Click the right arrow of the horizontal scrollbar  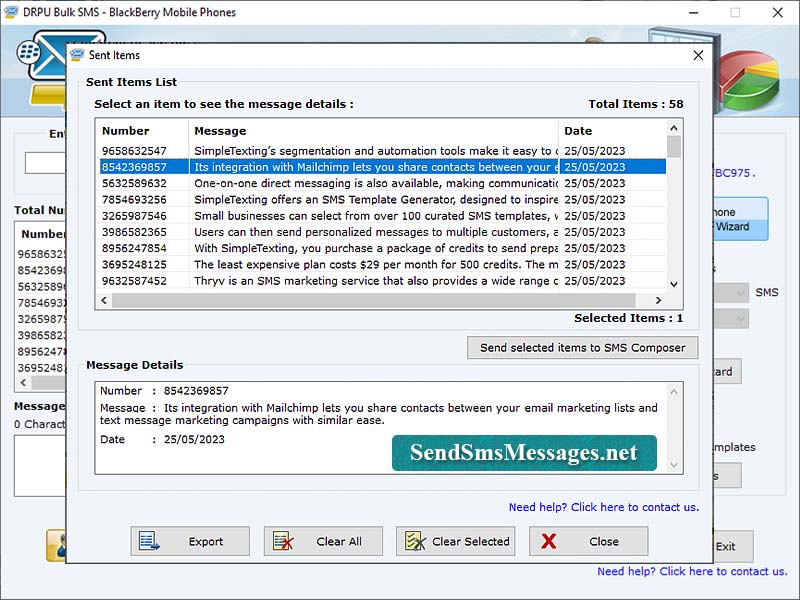(659, 298)
